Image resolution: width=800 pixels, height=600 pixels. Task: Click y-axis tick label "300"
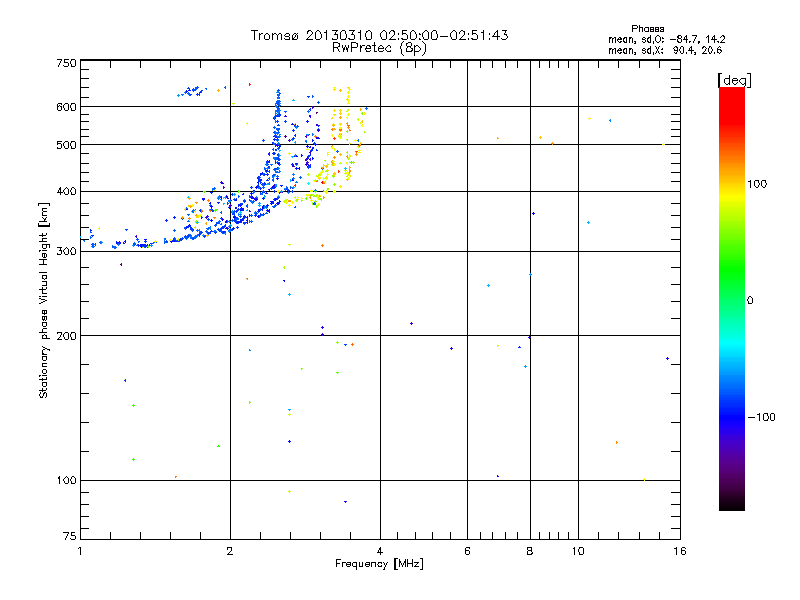(x=67, y=252)
